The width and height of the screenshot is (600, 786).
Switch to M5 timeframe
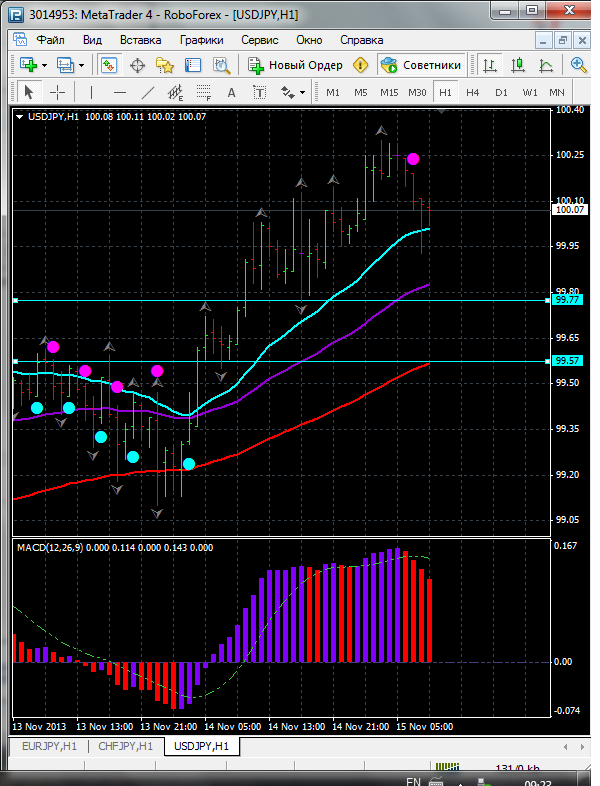point(360,93)
